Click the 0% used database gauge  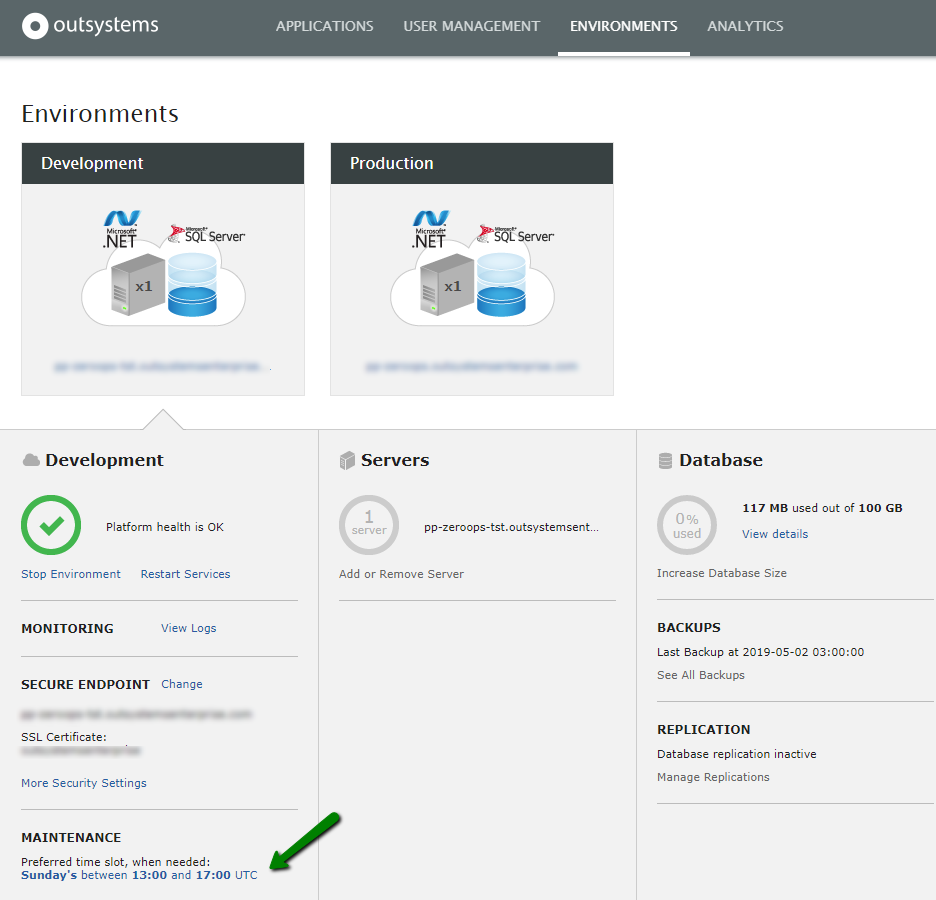[687, 525]
